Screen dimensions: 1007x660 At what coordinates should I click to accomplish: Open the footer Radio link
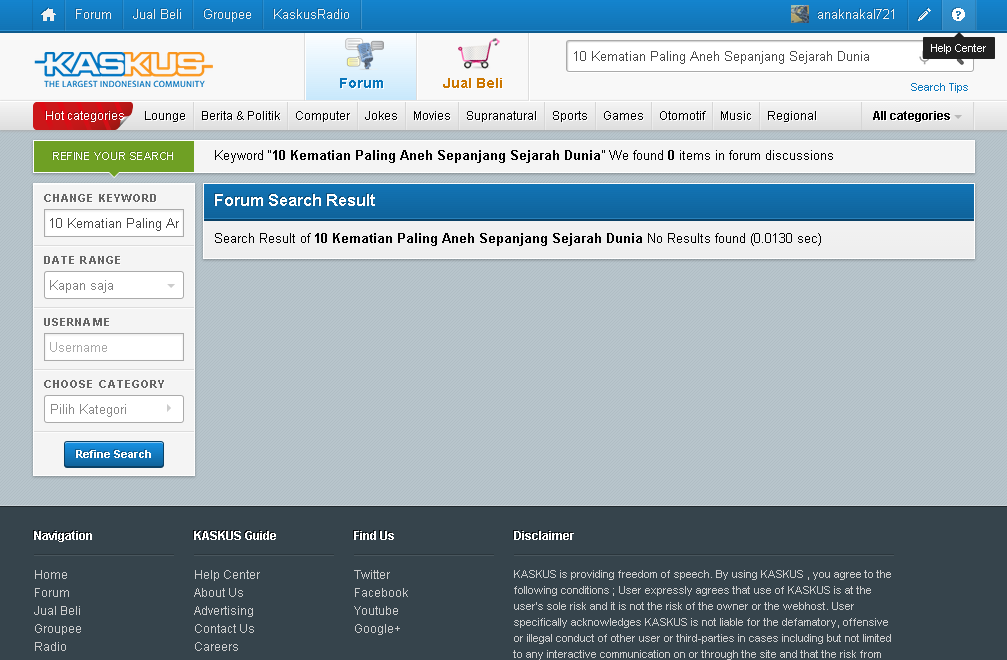click(x=50, y=647)
